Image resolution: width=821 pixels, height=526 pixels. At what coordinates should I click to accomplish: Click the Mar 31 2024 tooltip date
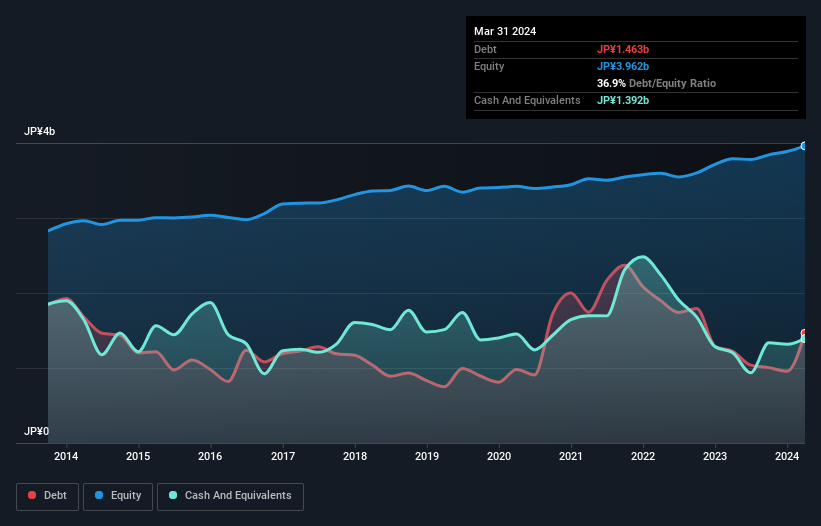pos(505,31)
